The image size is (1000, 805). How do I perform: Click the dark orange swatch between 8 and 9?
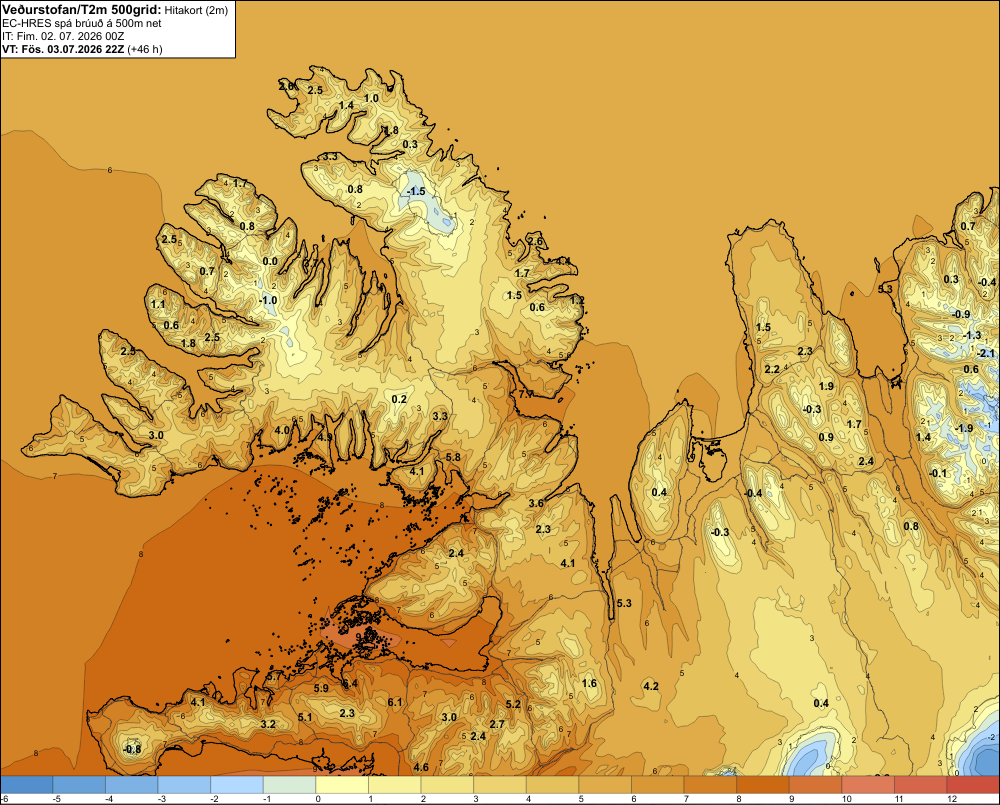[x=763, y=785]
